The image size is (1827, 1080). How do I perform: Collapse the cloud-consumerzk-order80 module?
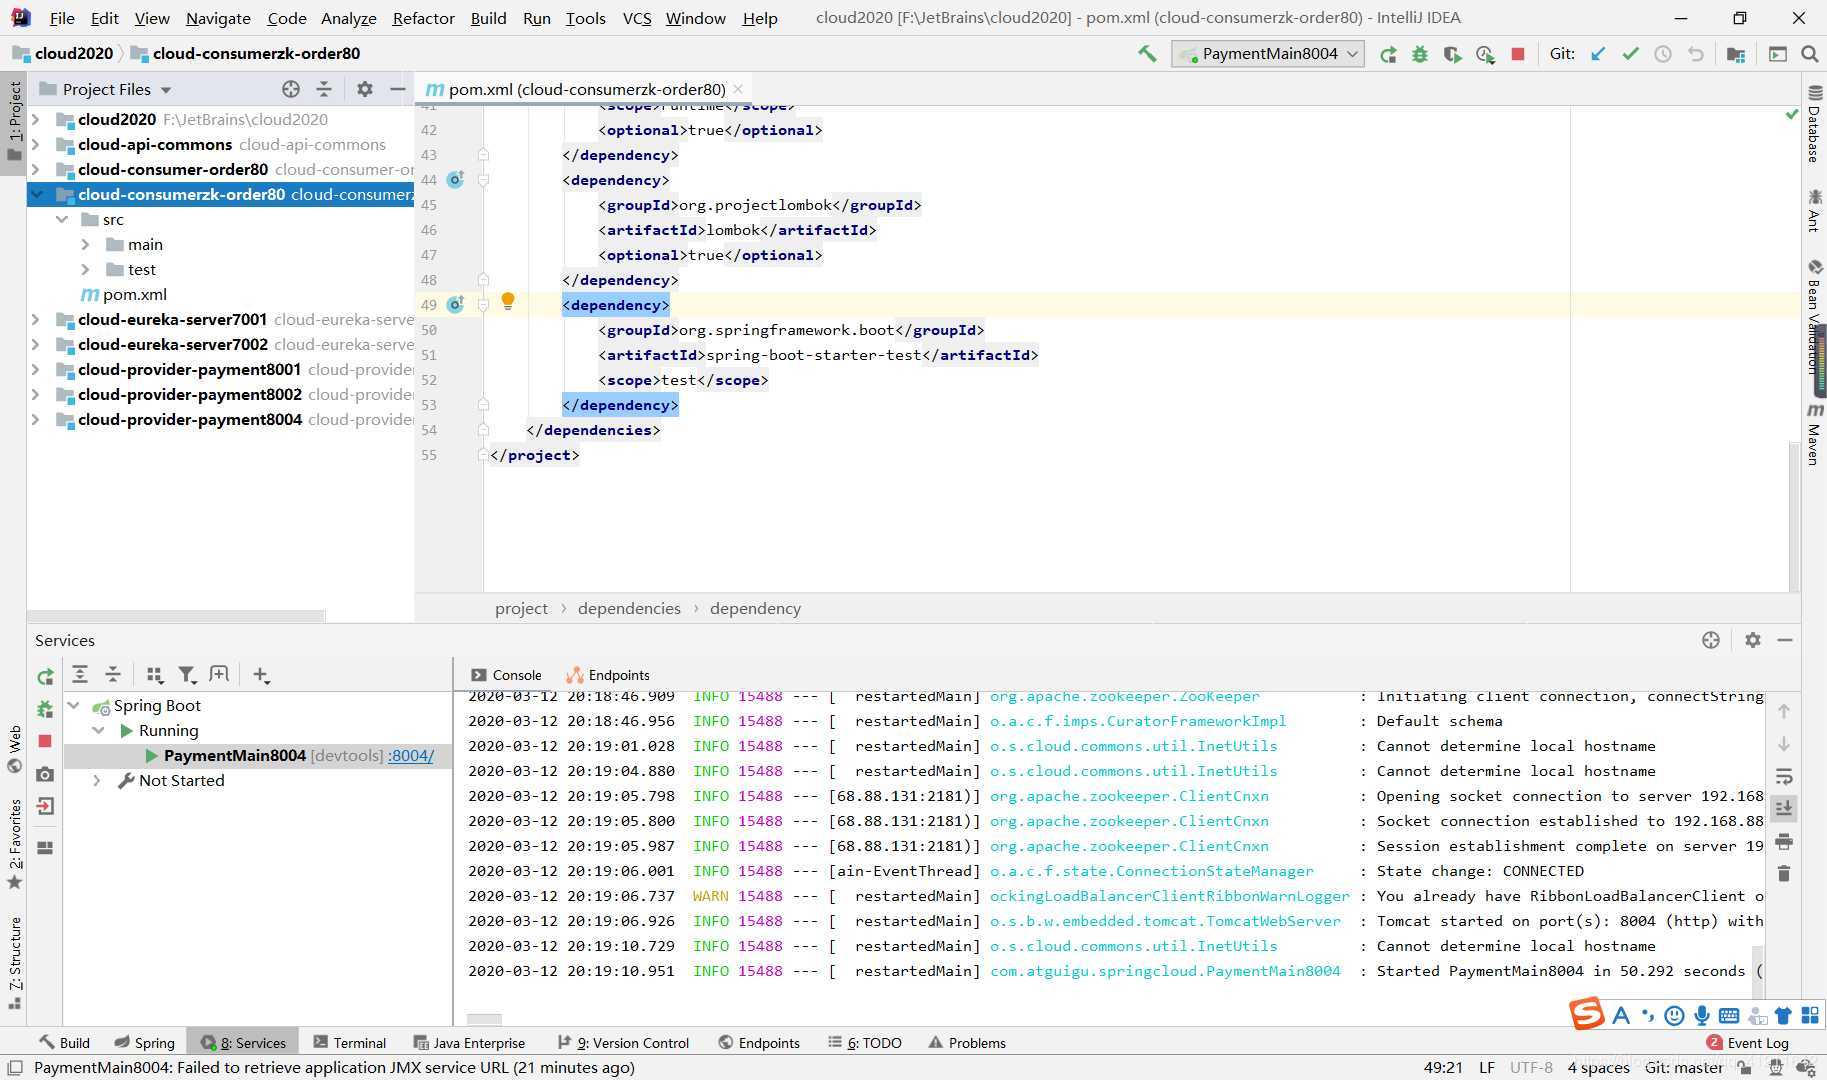36,194
